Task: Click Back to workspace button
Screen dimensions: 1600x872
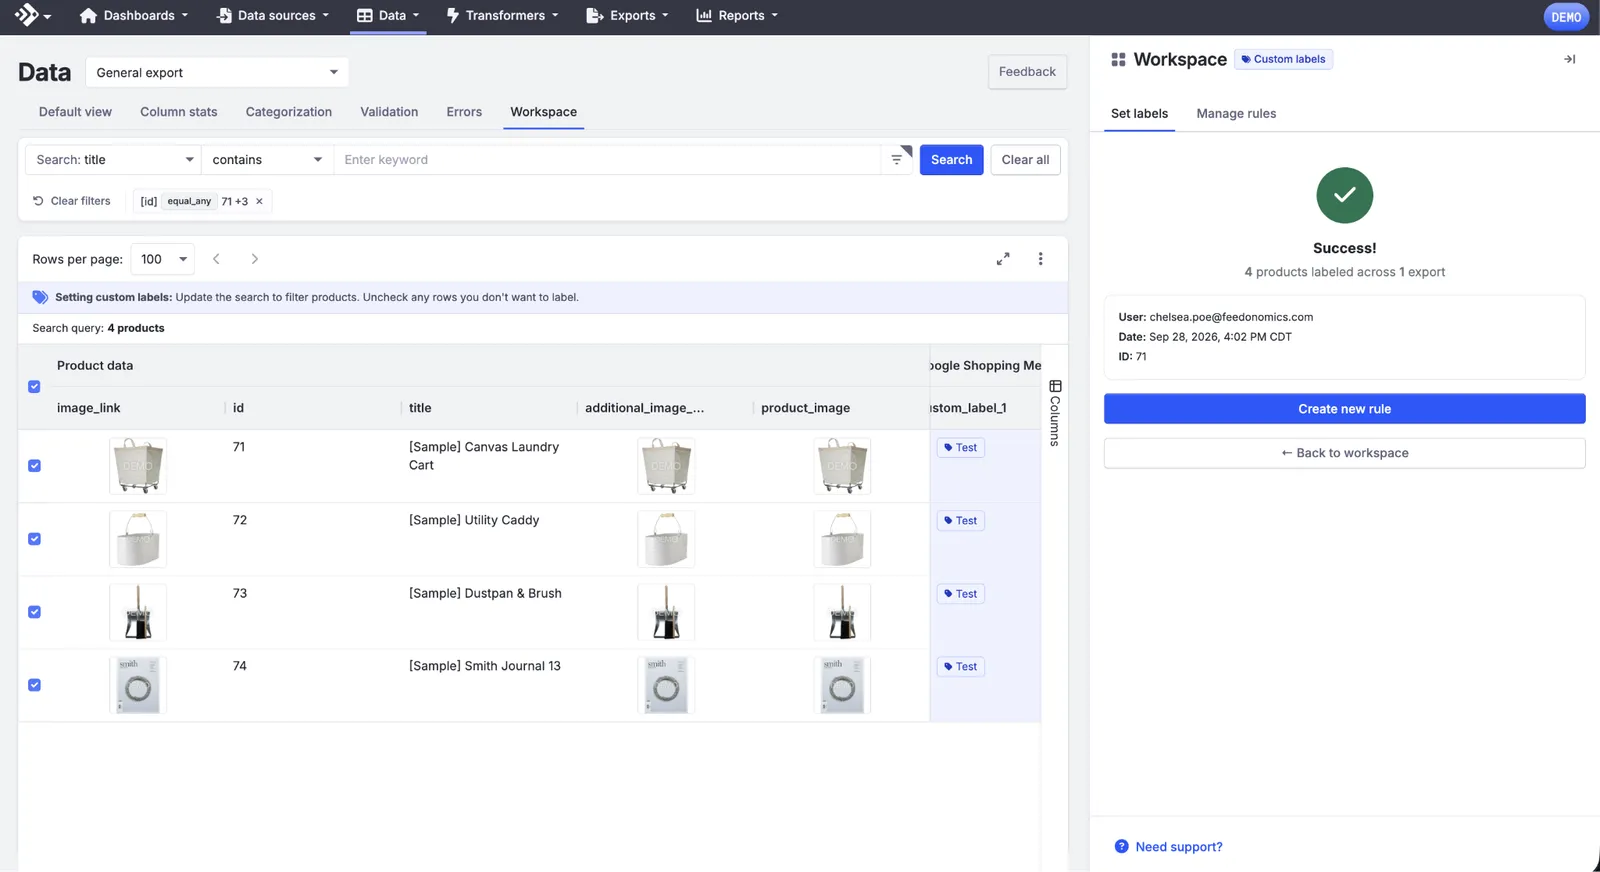Action: click(x=1344, y=453)
